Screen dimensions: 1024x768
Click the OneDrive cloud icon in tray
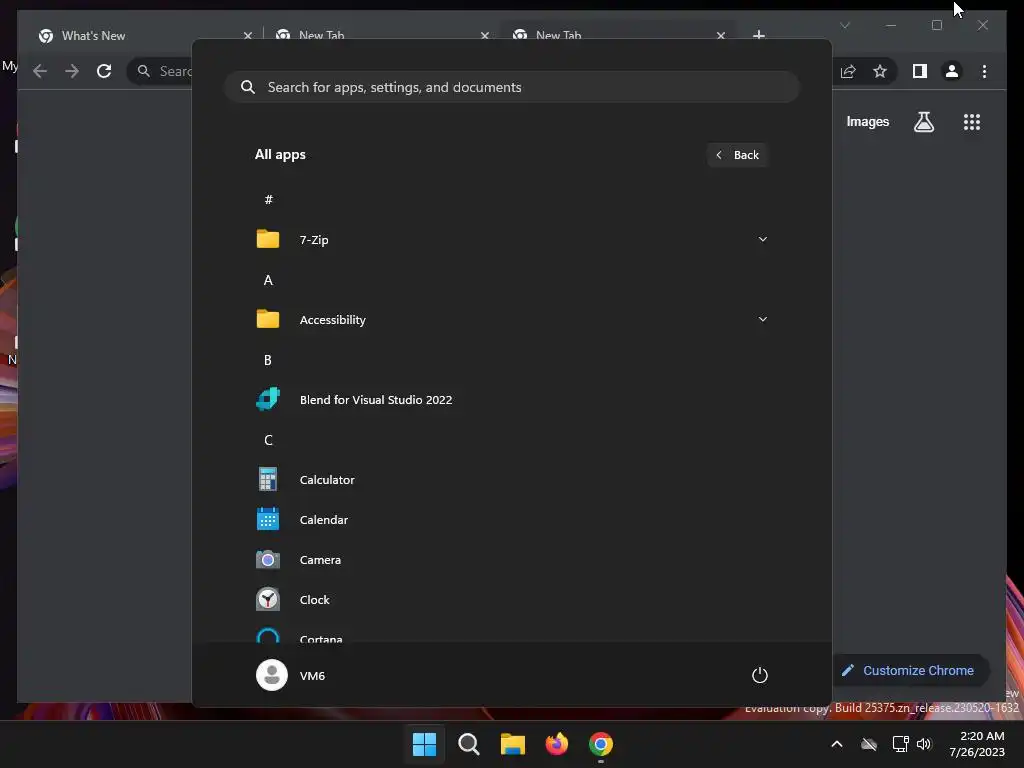pyautogui.click(x=869, y=744)
